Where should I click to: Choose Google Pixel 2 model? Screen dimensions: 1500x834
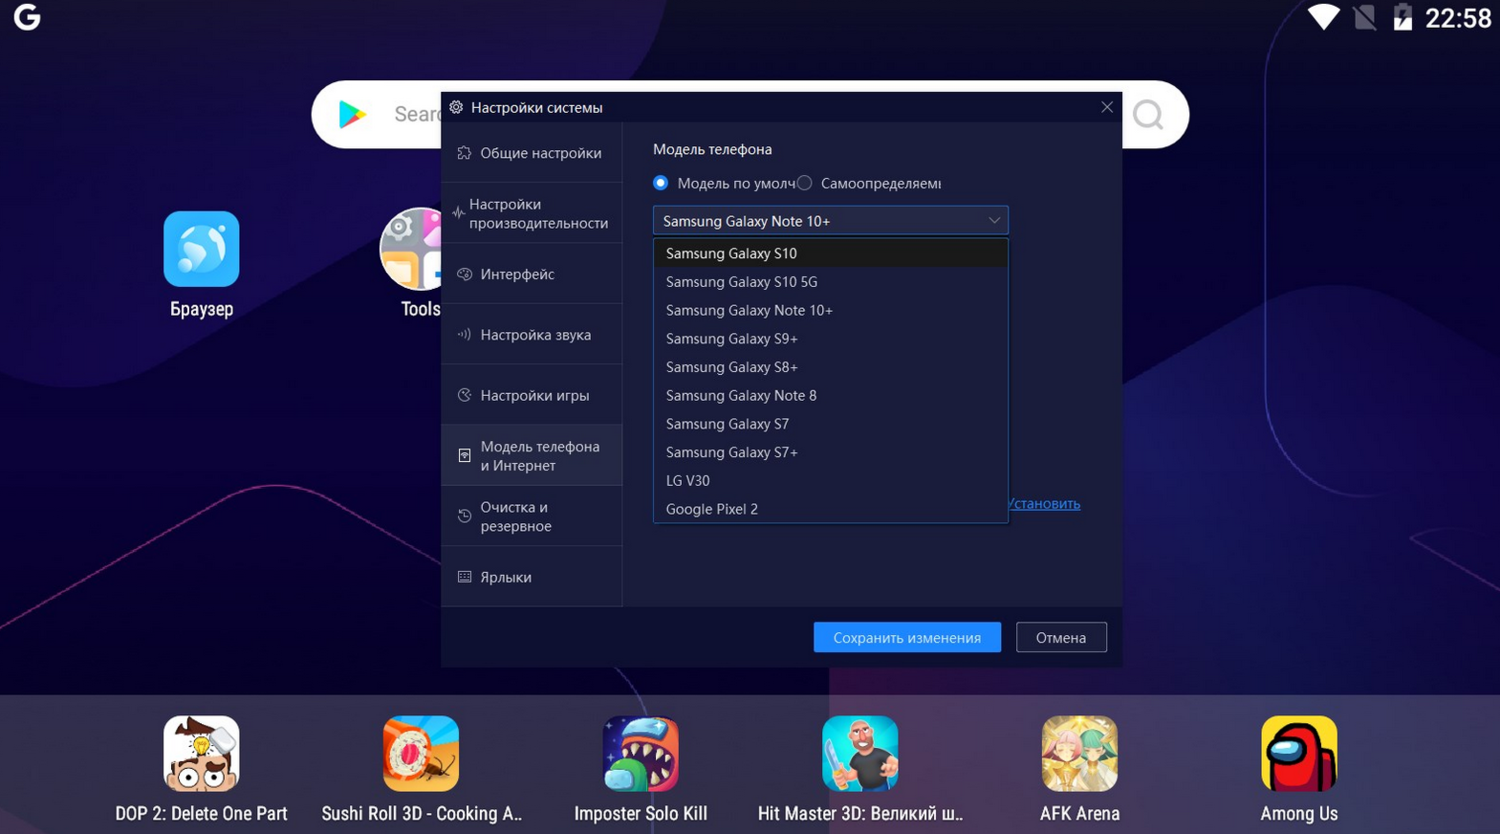[x=830, y=509]
